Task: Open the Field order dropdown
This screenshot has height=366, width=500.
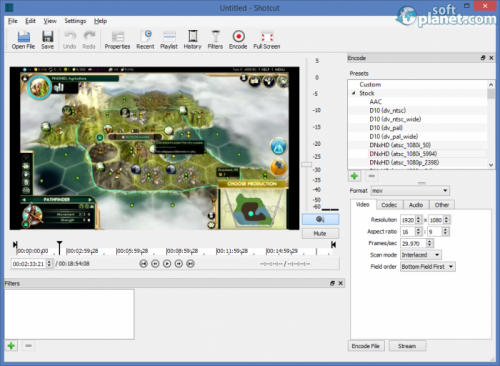Action: point(427,267)
